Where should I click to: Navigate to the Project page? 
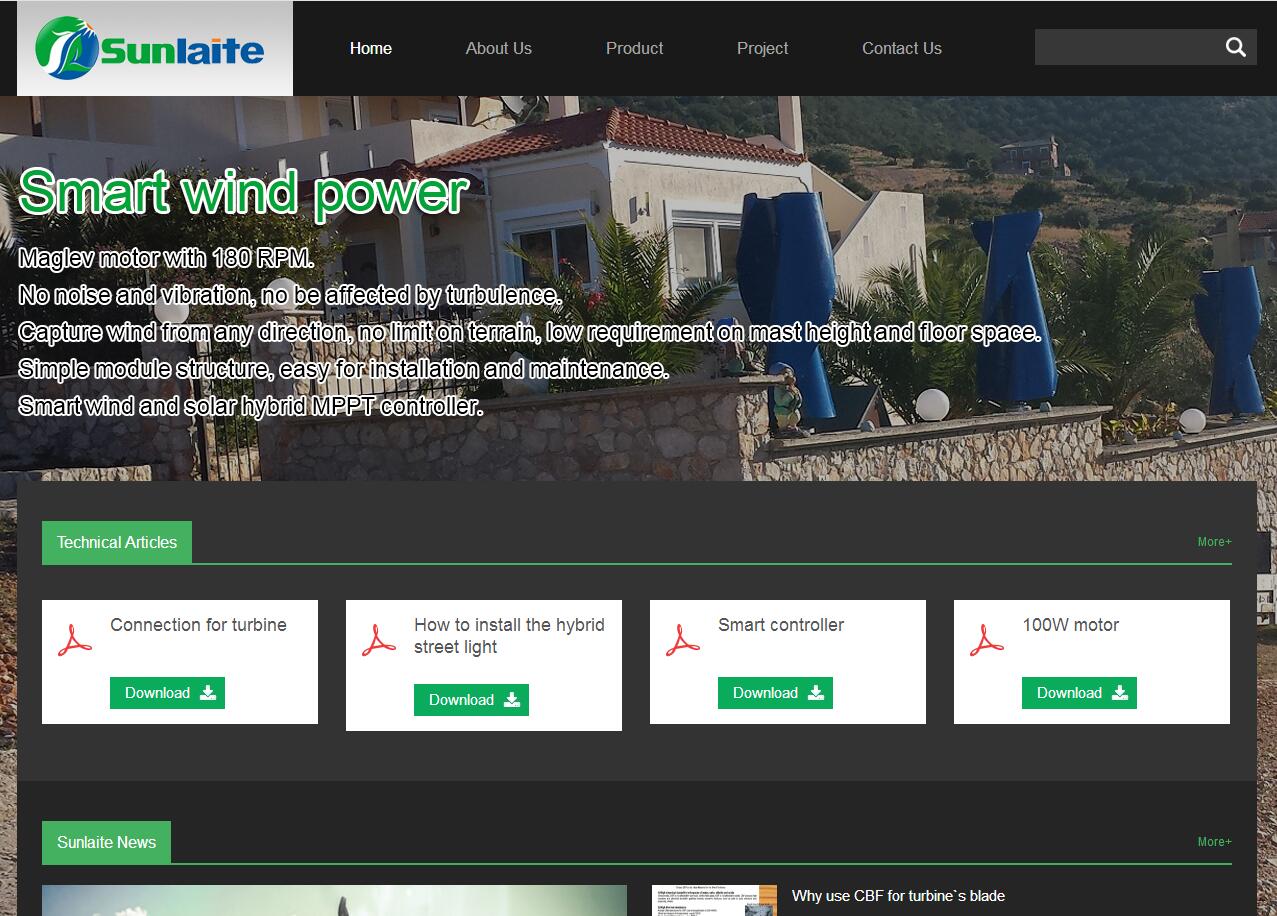pyautogui.click(x=762, y=48)
